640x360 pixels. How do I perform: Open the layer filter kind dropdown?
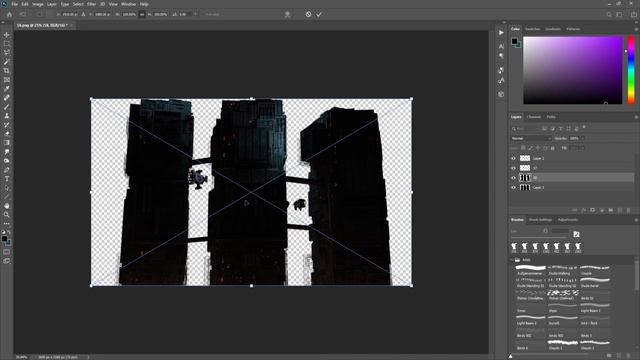(525, 129)
